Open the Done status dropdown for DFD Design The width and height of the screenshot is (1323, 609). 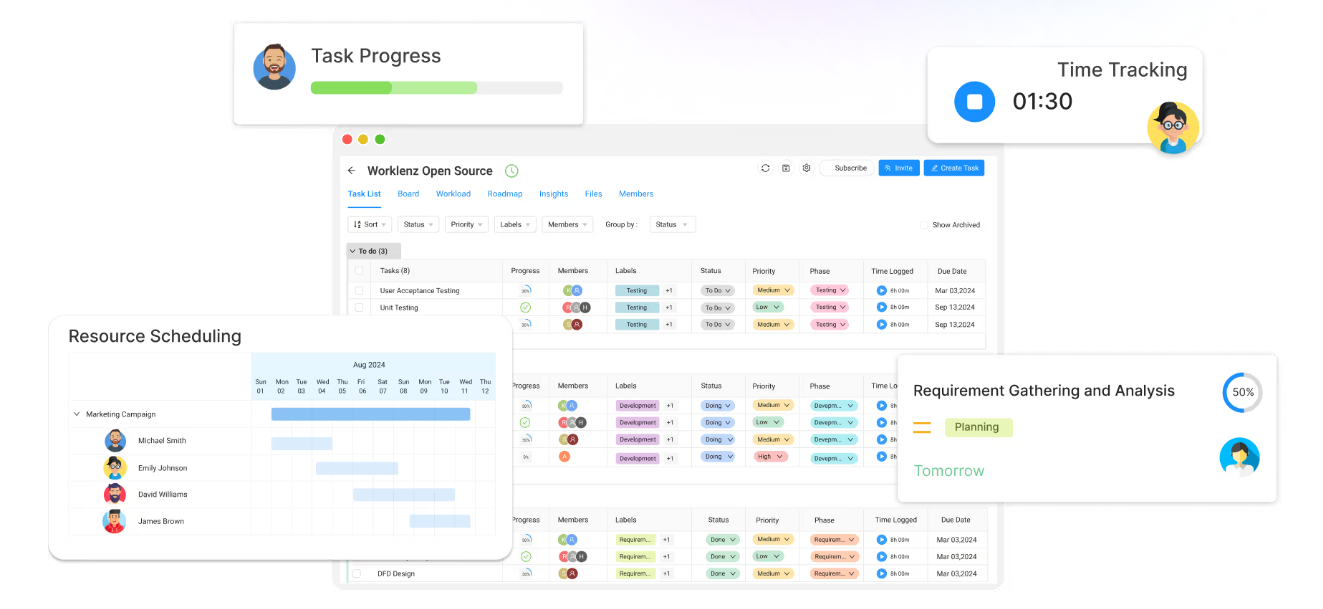click(721, 574)
